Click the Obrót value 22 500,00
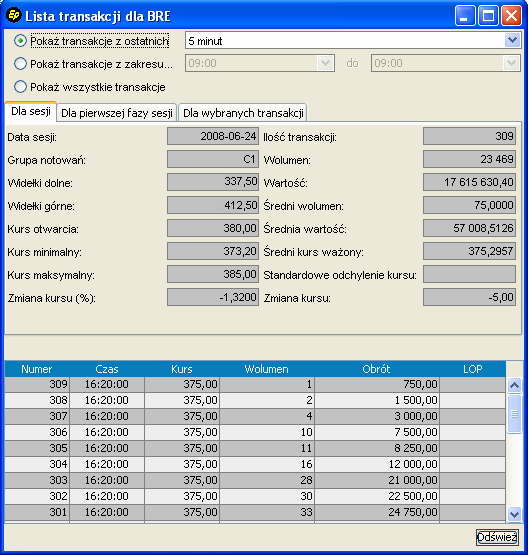 point(377,496)
